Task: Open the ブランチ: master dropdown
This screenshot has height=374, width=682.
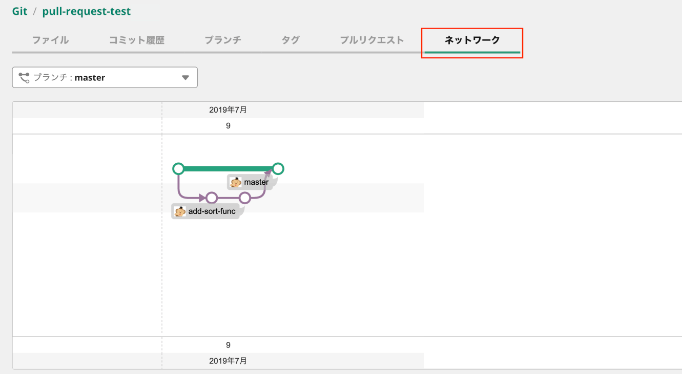Action: 105,77
